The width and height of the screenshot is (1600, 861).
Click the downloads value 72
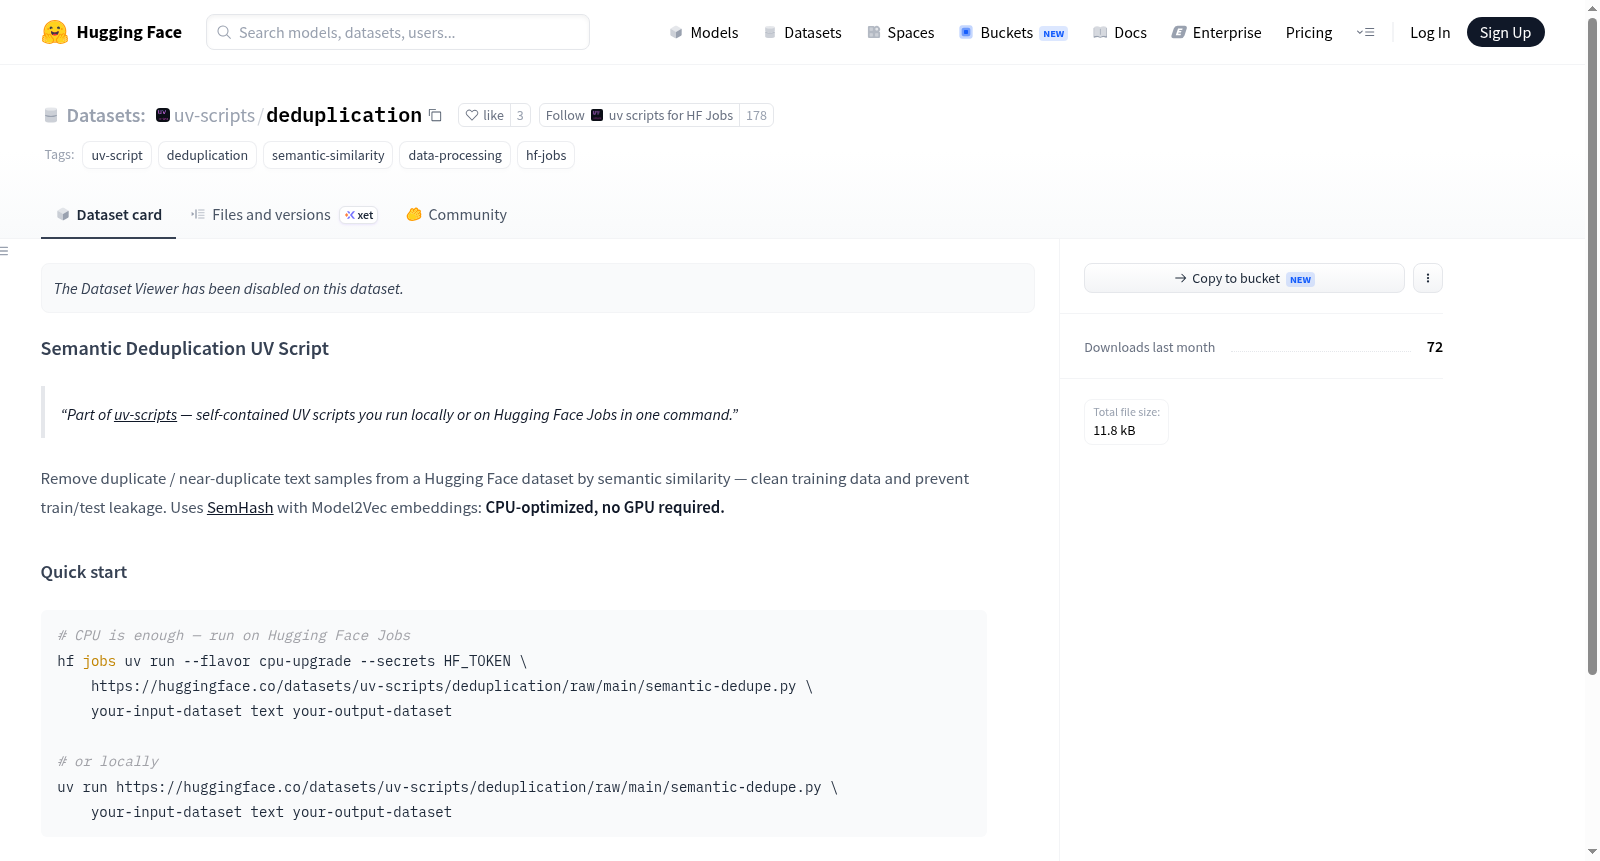tap(1435, 347)
